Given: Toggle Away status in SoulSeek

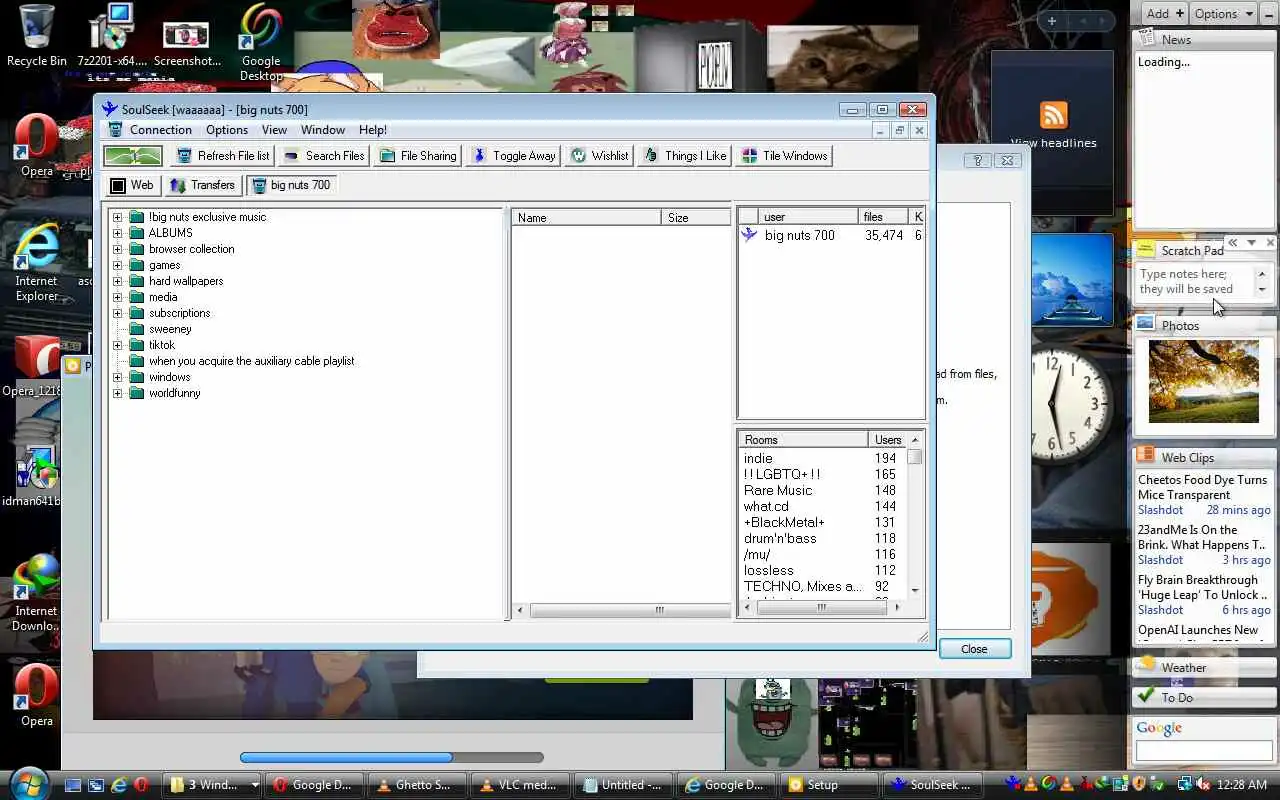Looking at the screenshot, I should [x=514, y=156].
